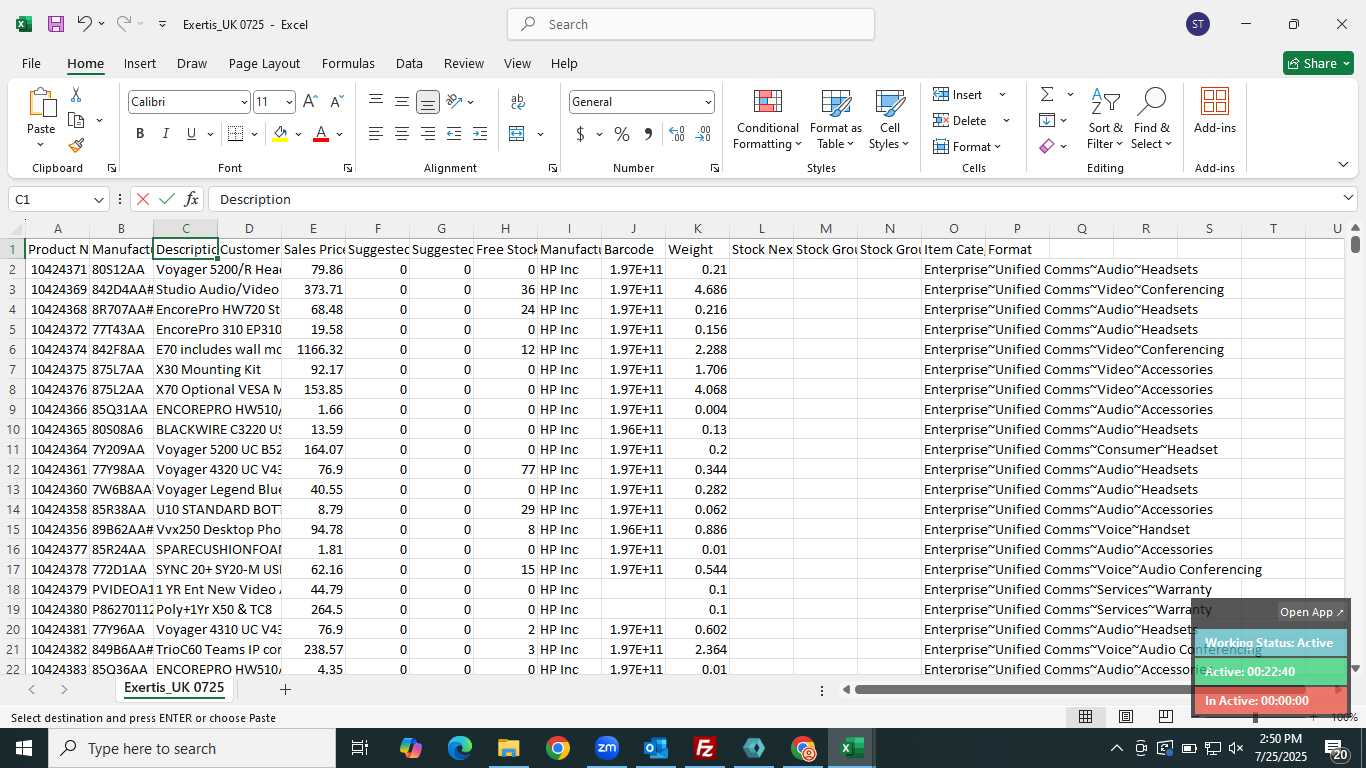Toggle Center horizontal alignment
Viewport: 1366px width, 768px height.
pos(402,134)
